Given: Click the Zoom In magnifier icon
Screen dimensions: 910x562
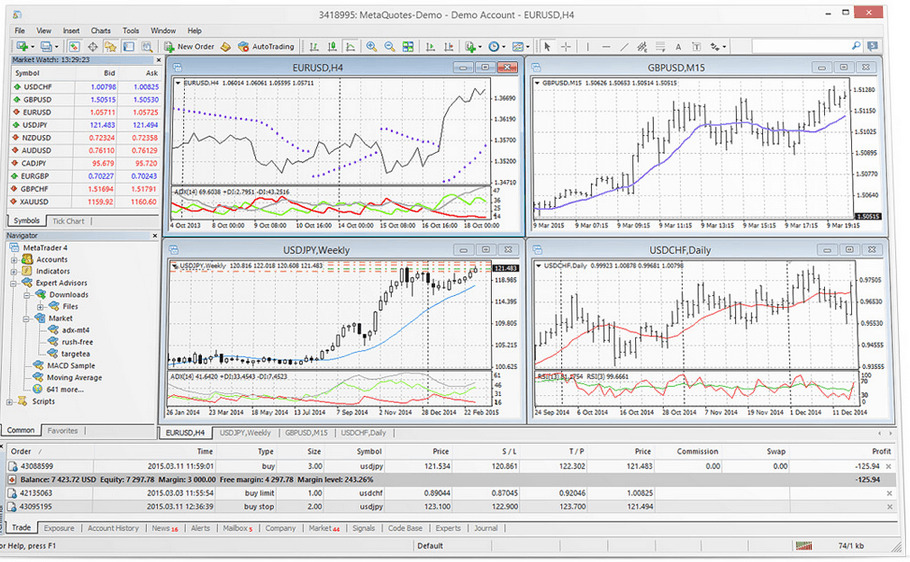Looking at the screenshot, I should click(x=371, y=46).
